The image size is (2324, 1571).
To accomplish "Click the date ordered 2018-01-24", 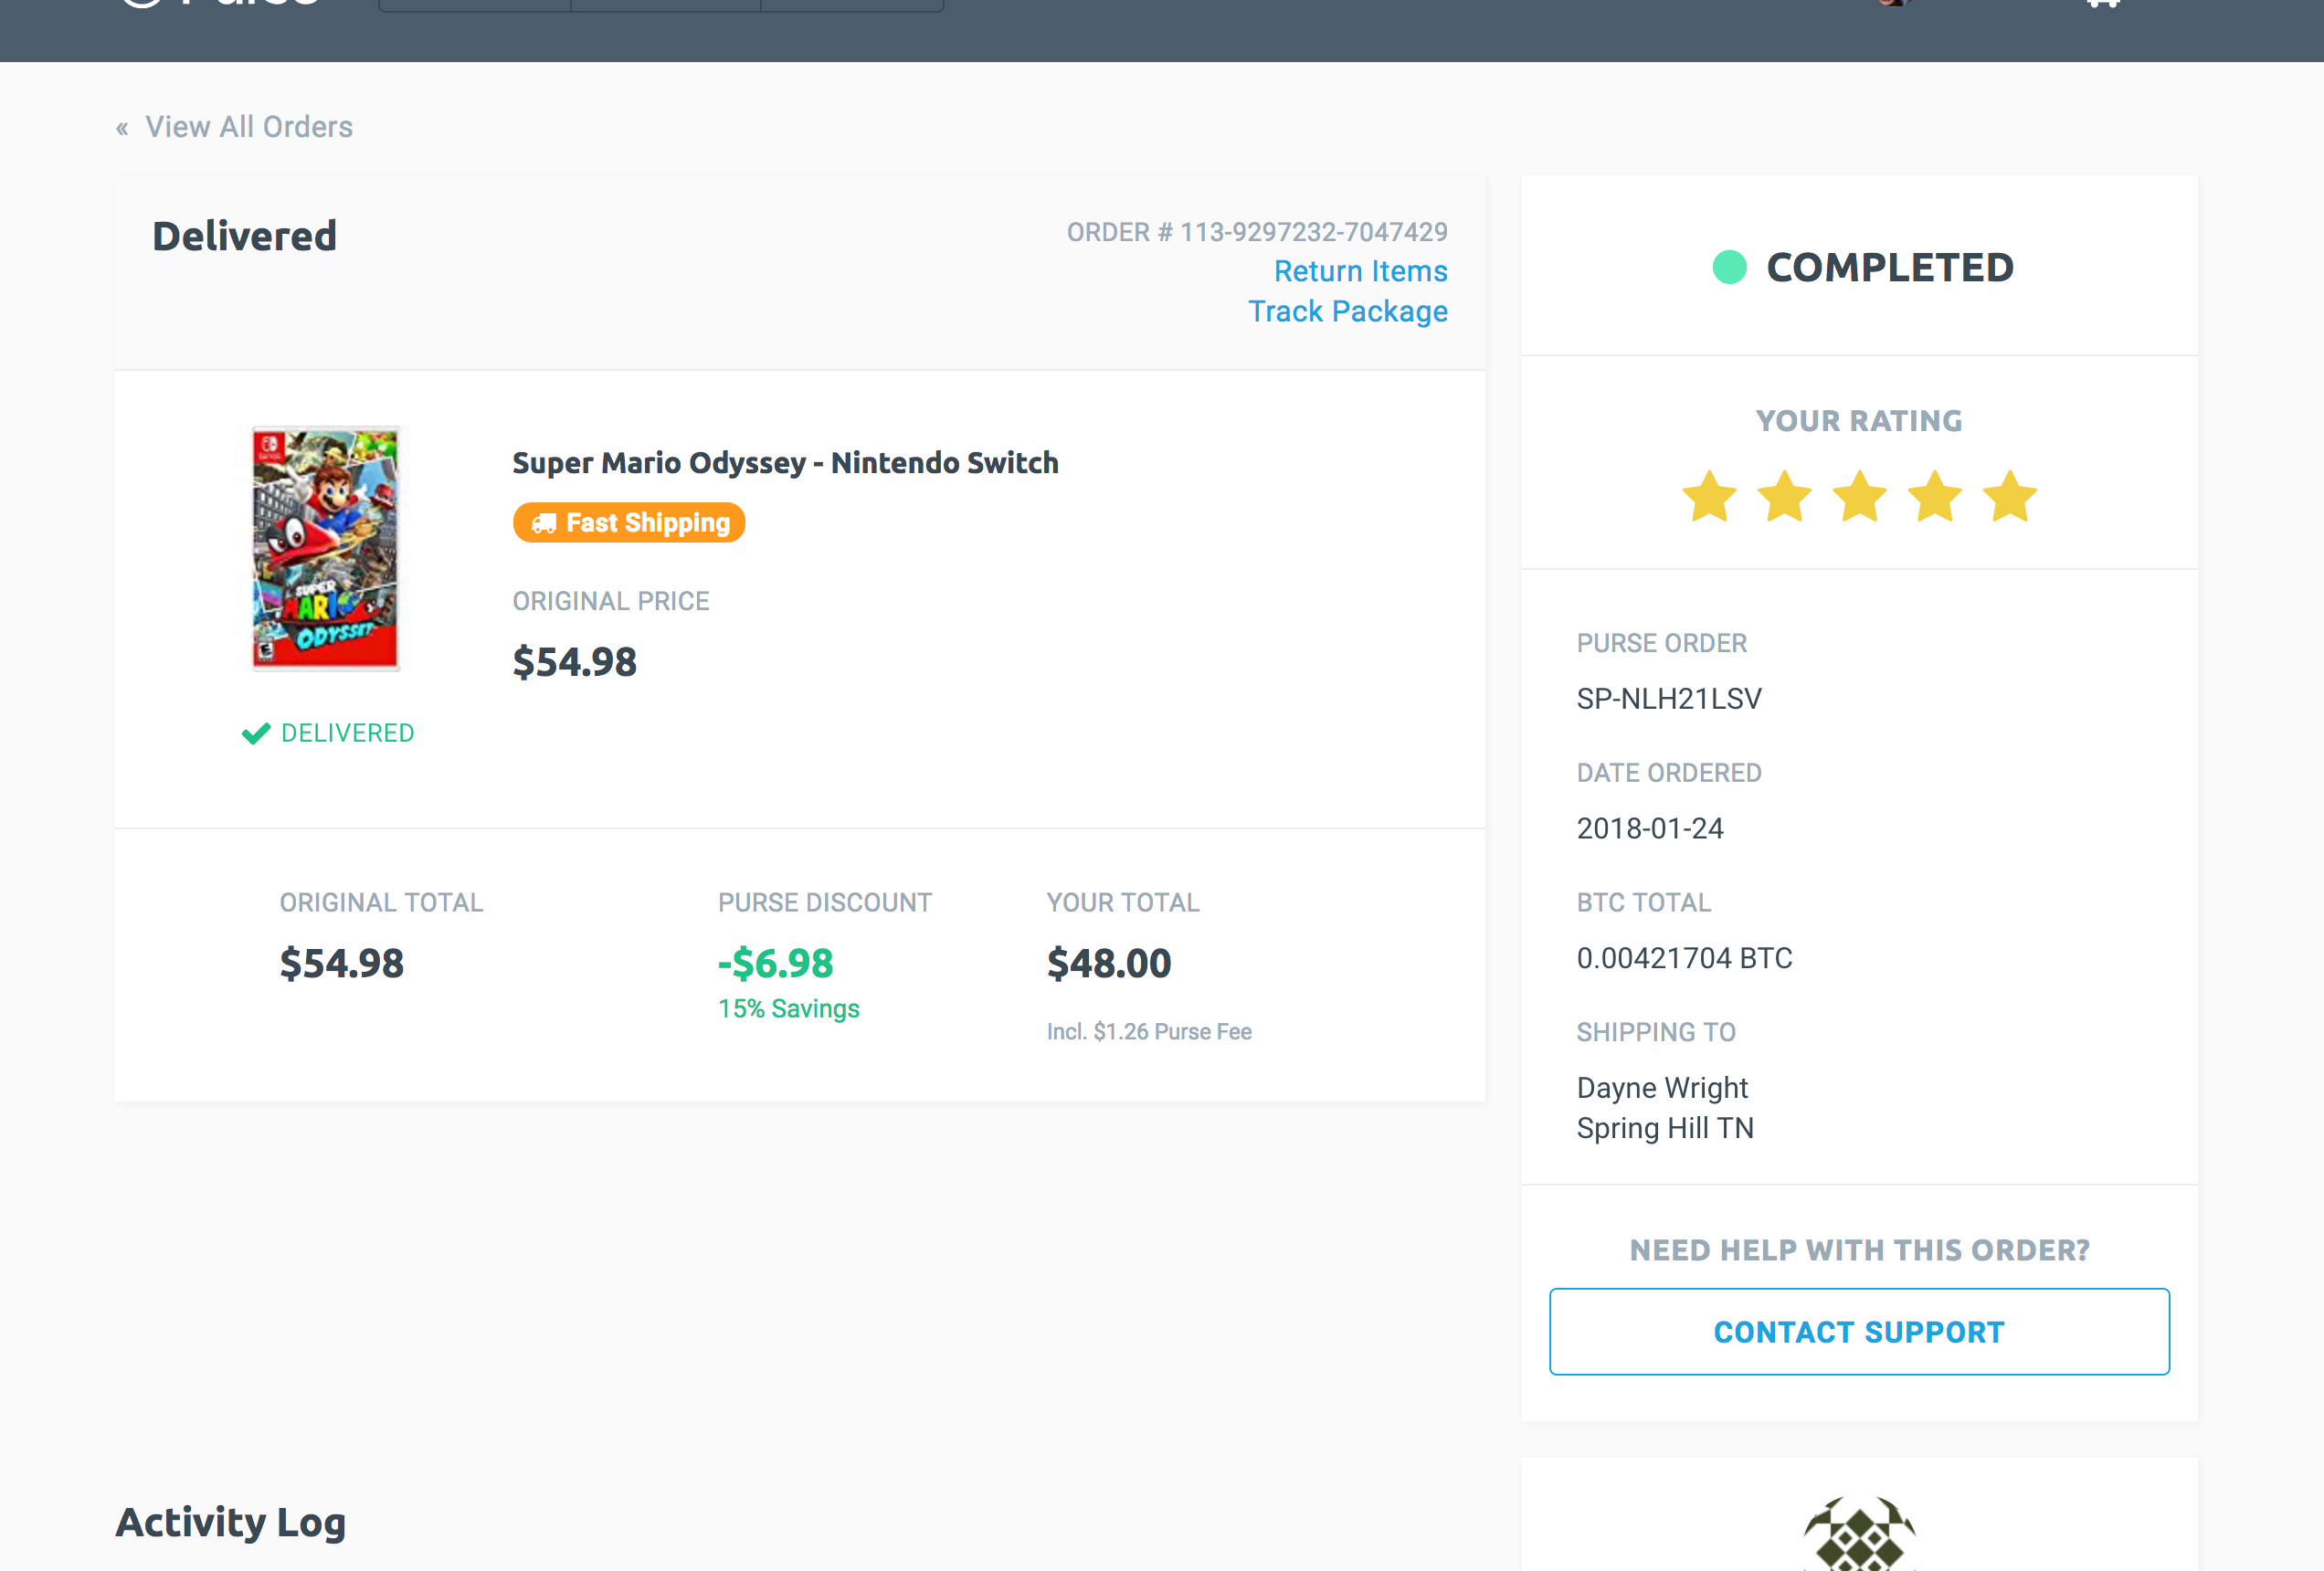I will tap(1650, 828).
